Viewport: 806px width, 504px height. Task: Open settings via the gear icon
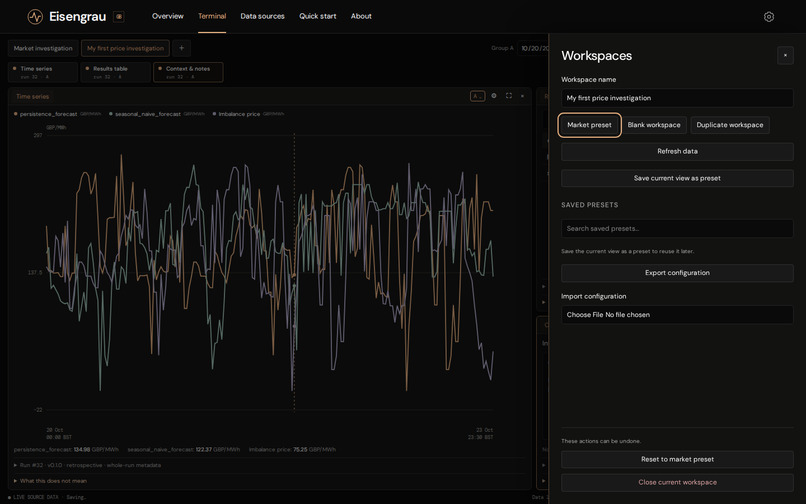tap(768, 16)
